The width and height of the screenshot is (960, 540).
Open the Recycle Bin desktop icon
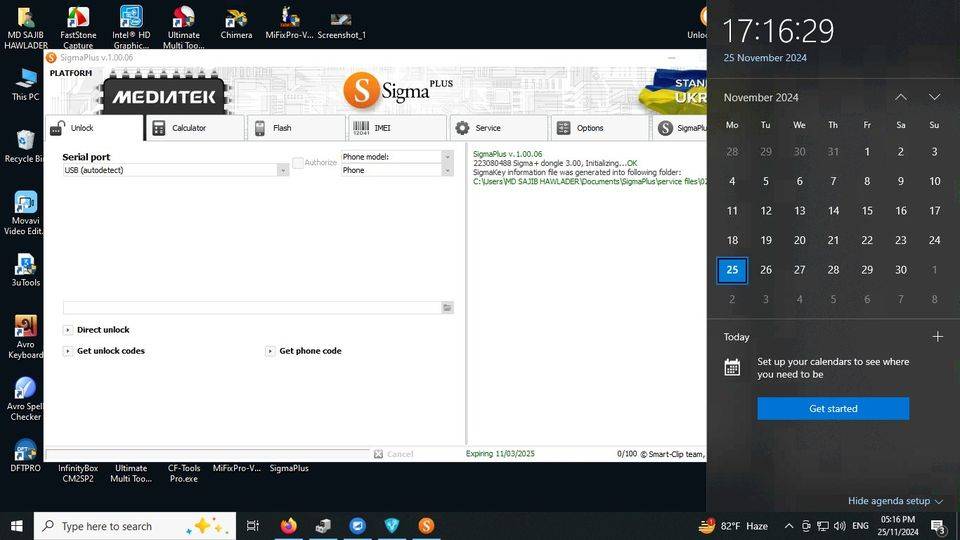coord(25,146)
